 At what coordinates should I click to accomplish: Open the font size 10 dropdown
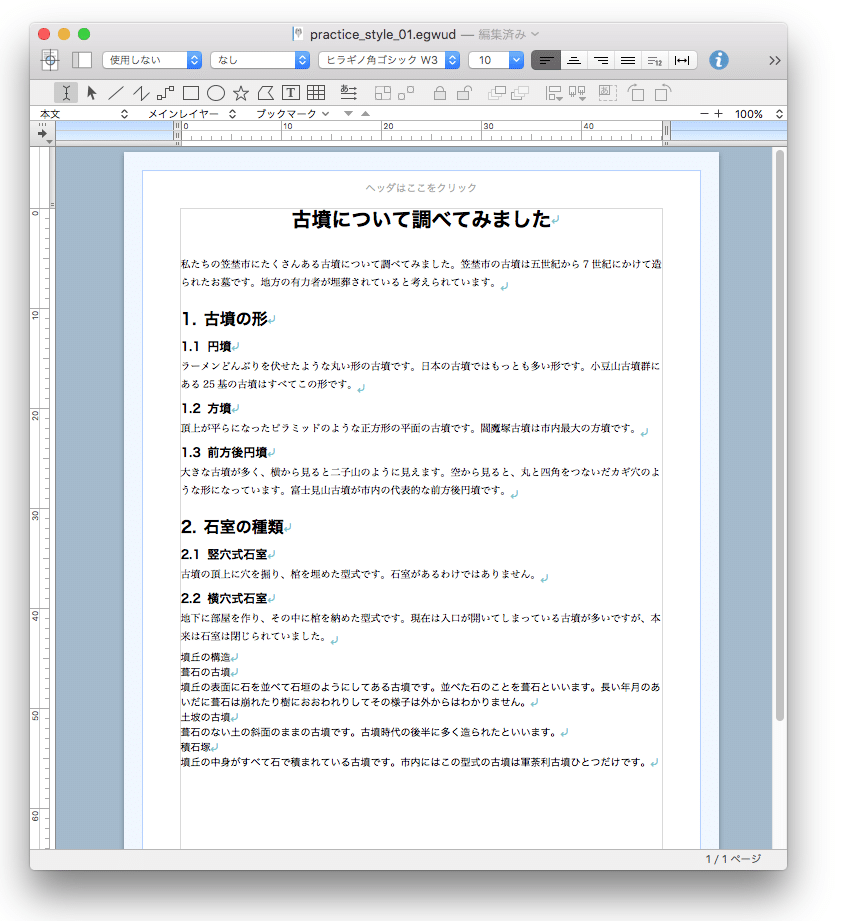(x=496, y=59)
